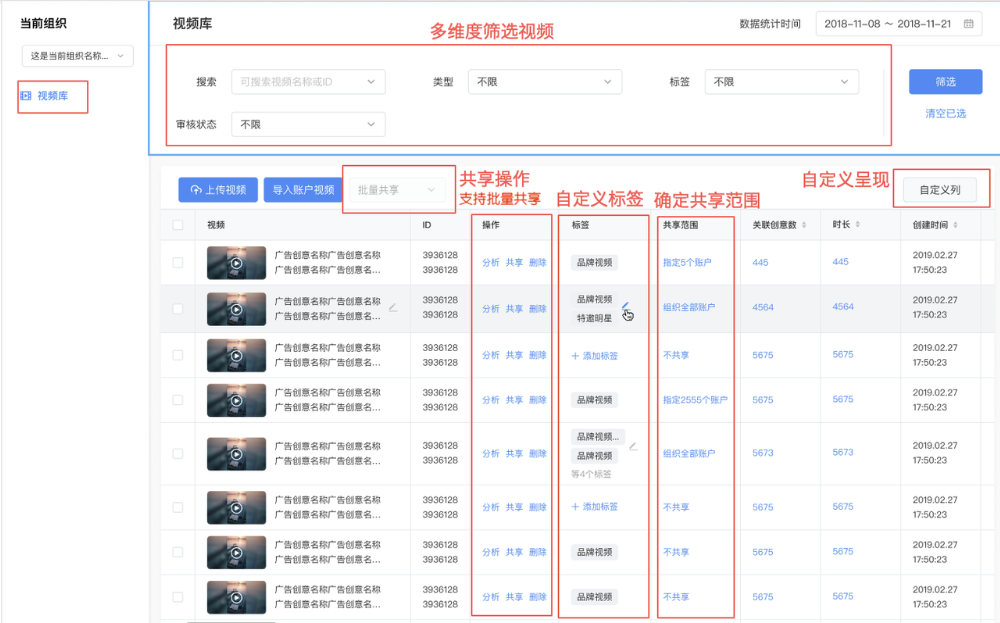1000x623 pixels.
Task: Sort by 时长 column arrows
Action: [x=857, y=224]
